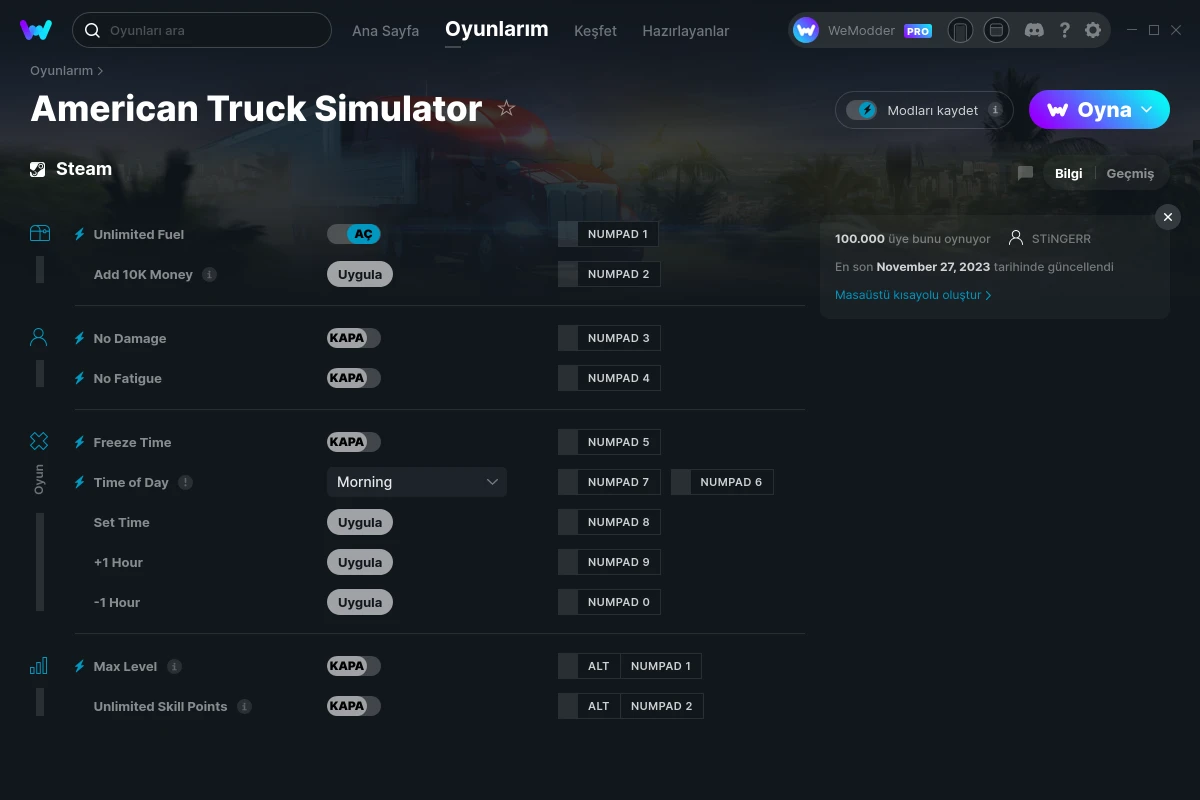Select the inventory category icon
Viewport: 1200px width, 800px height.
(x=39, y=234)
